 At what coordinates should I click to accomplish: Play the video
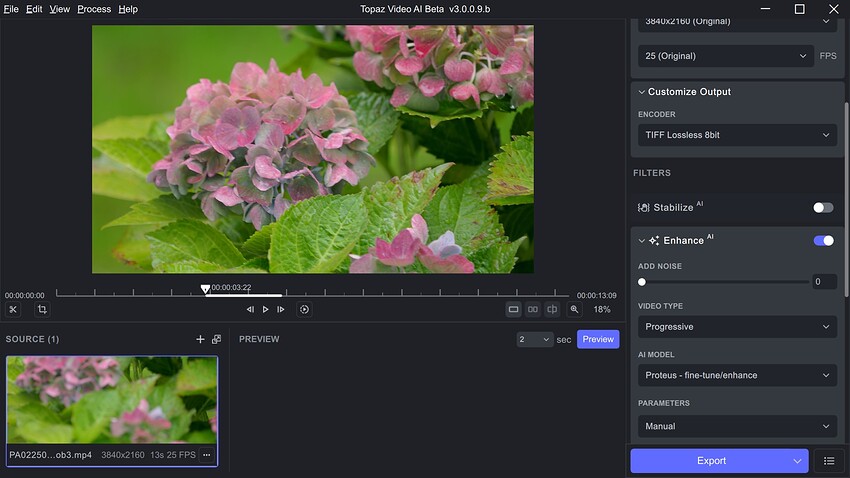(x=266, y=309)
